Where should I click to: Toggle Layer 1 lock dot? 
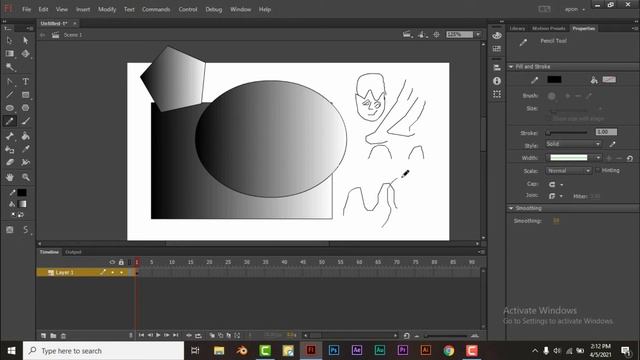click(x=121, y=272)
